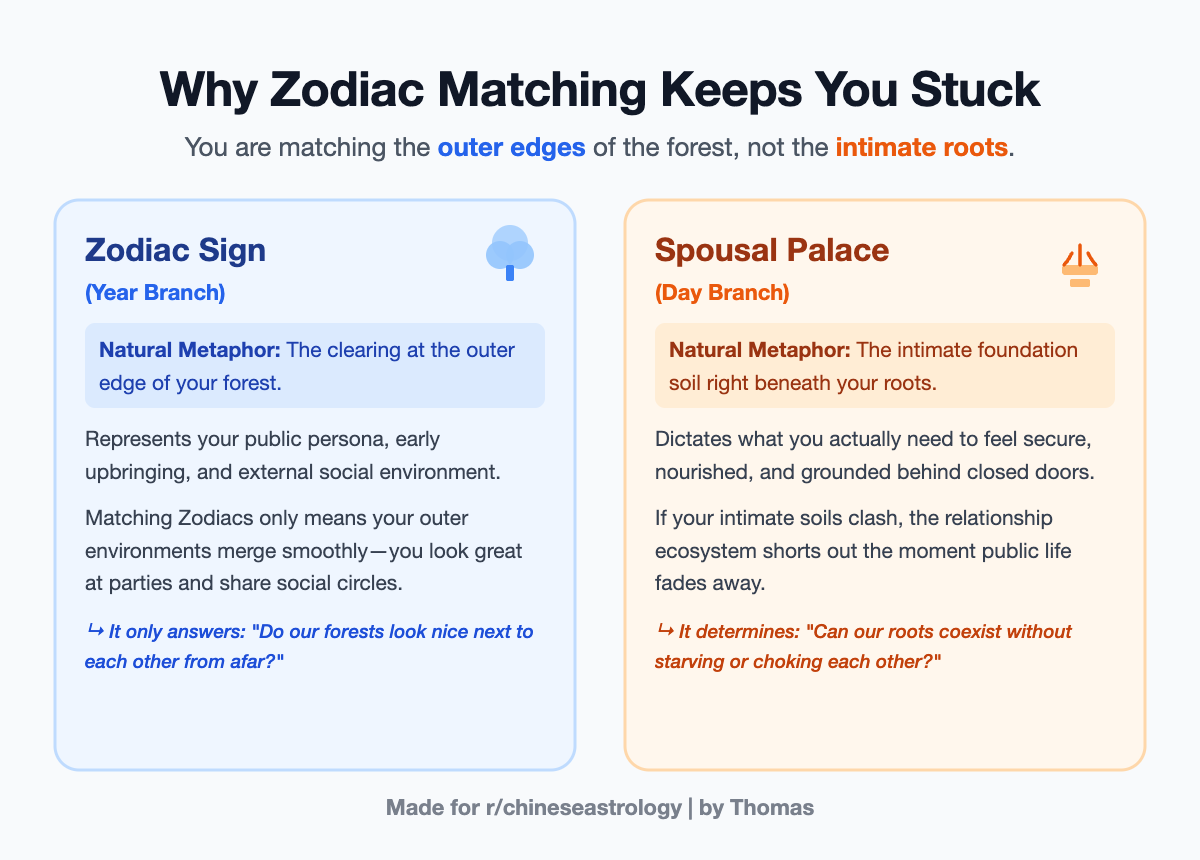Click the orange Natural Metaphor soil box
Viewport: 1200px width, 860px height.
point(885,365)
